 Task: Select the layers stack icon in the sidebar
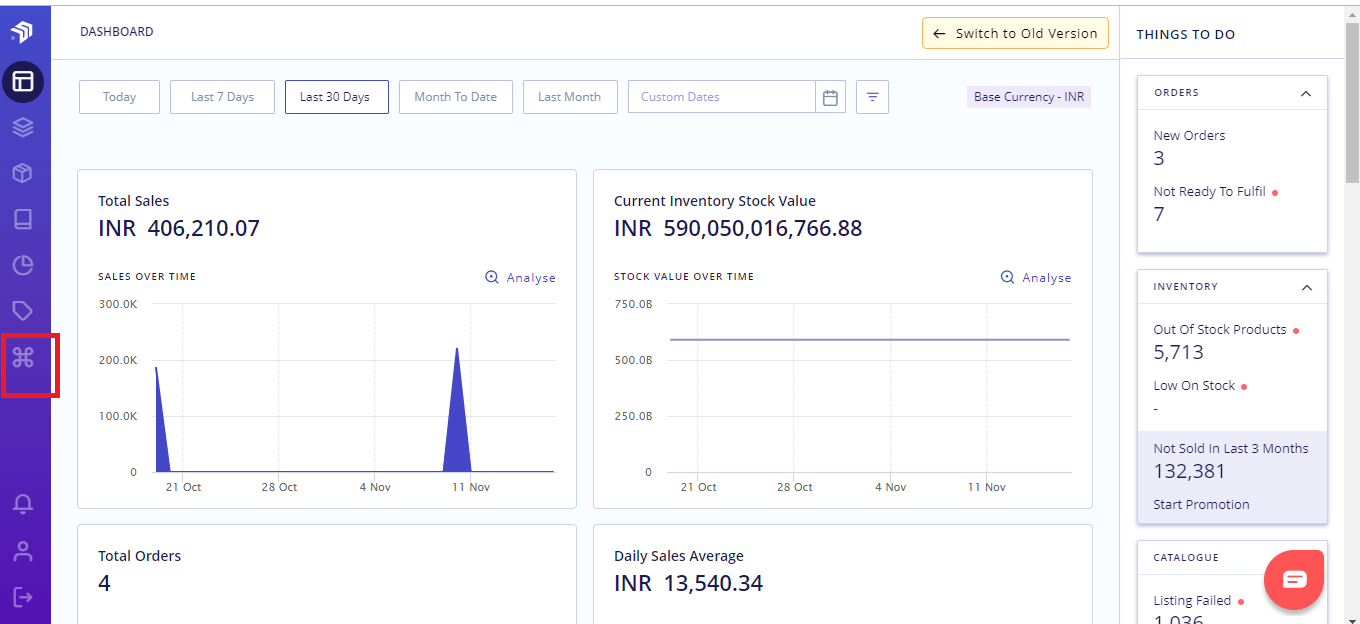coord(24,127)
